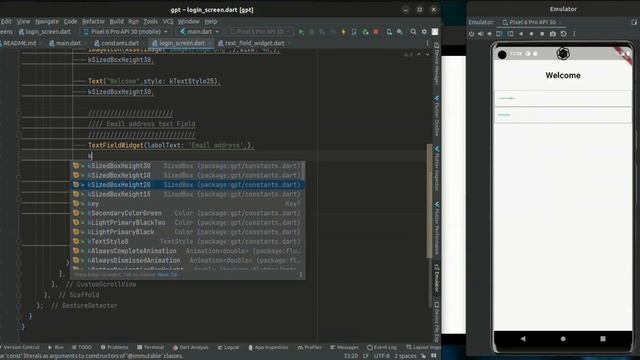
Task: Click login_screen.dart breadcrumb in navigation bar
Action: point(44,31)
